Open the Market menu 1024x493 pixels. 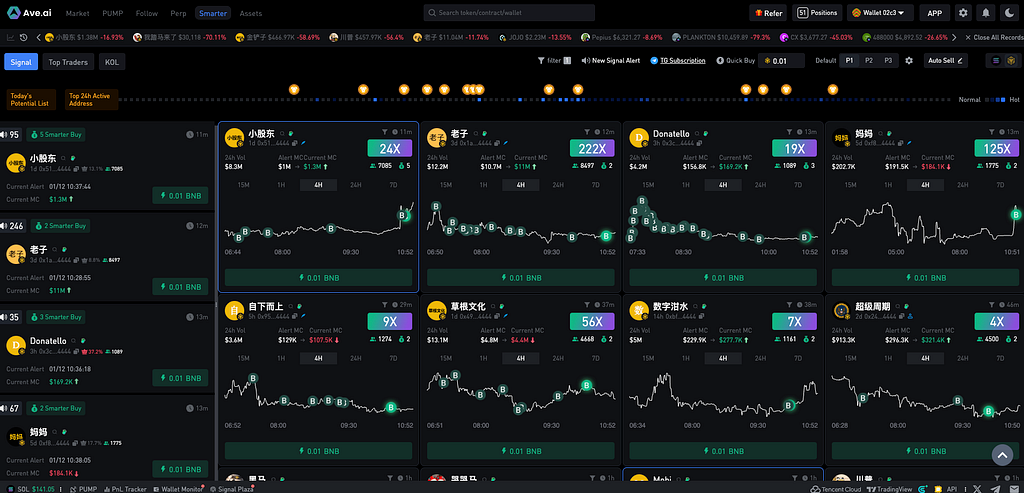pos(78,13)
